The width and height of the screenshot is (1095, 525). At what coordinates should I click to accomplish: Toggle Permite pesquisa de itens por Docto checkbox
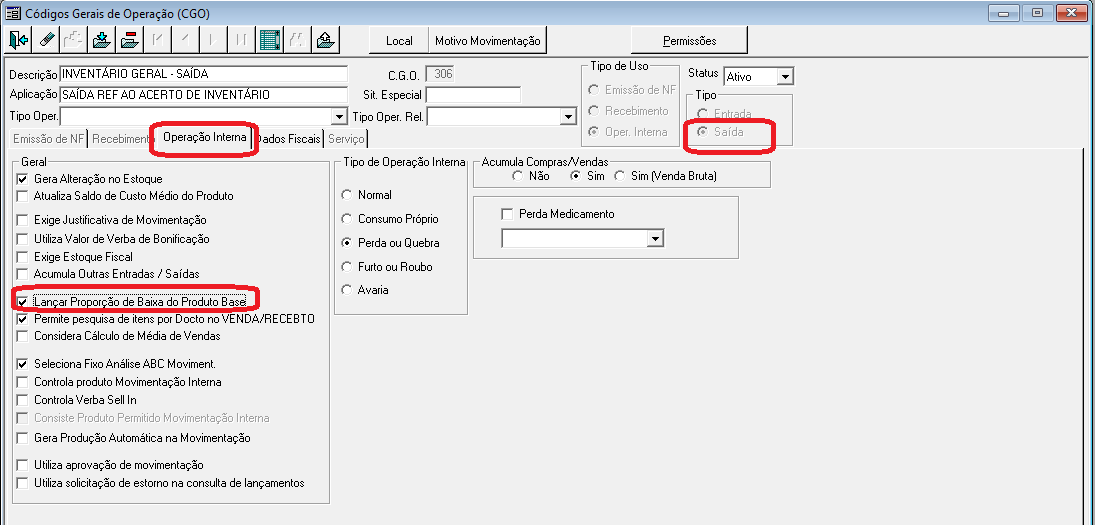[x=23, y=318]
